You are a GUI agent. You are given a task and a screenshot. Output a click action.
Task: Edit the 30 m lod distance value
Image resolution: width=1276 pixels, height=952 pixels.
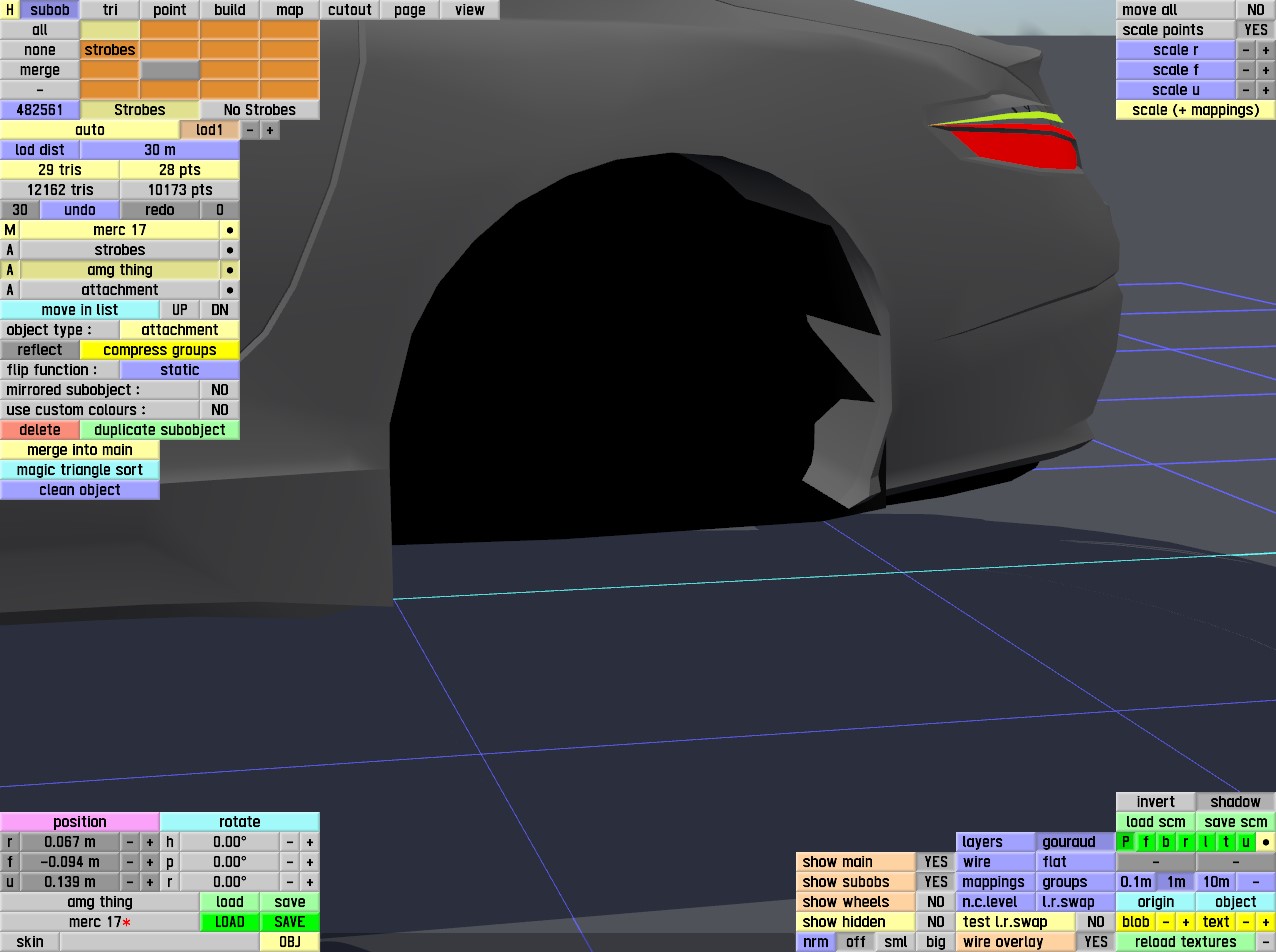(x=160, y=150)
